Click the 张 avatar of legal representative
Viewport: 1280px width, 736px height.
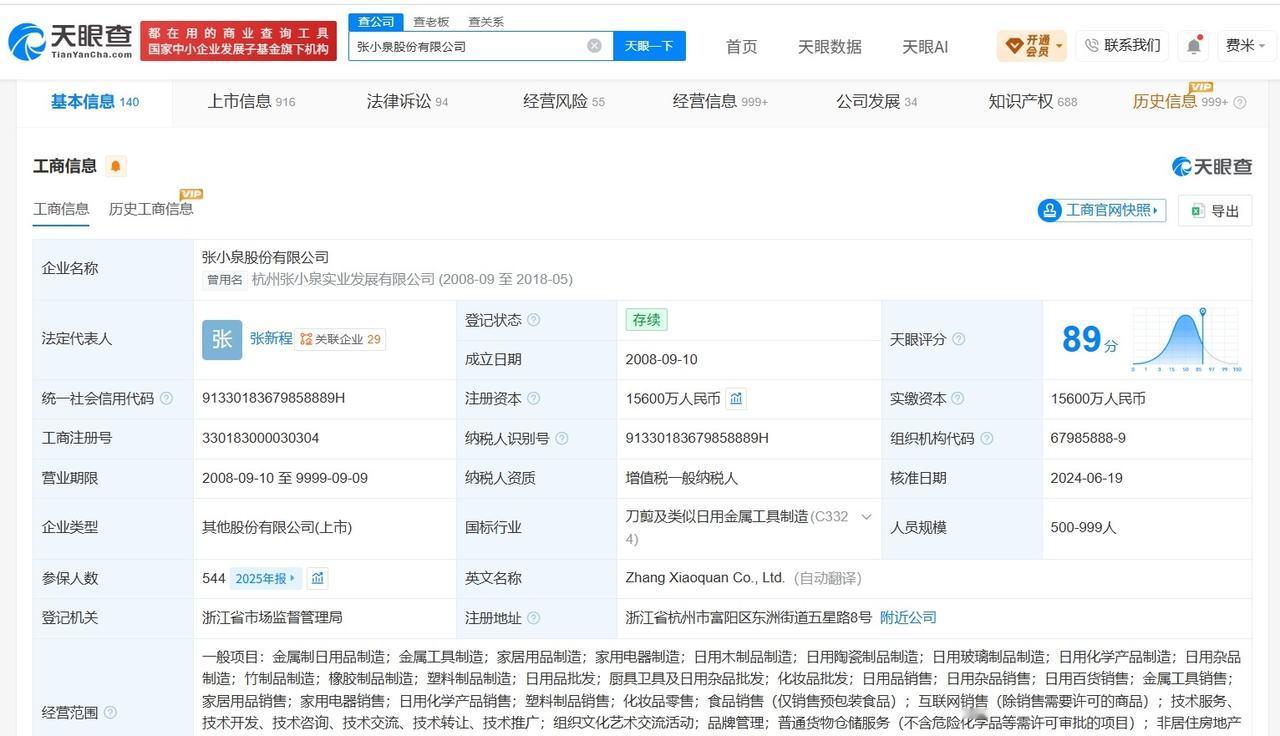(222, 339)
